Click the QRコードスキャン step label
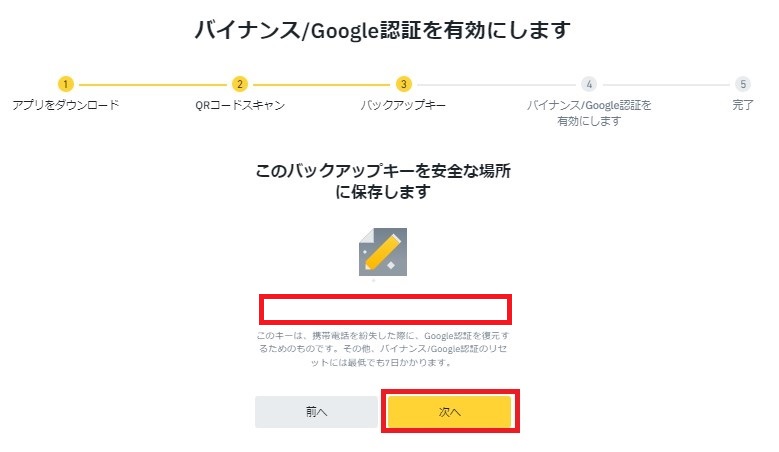779x452 pixels. coord(240,105)
